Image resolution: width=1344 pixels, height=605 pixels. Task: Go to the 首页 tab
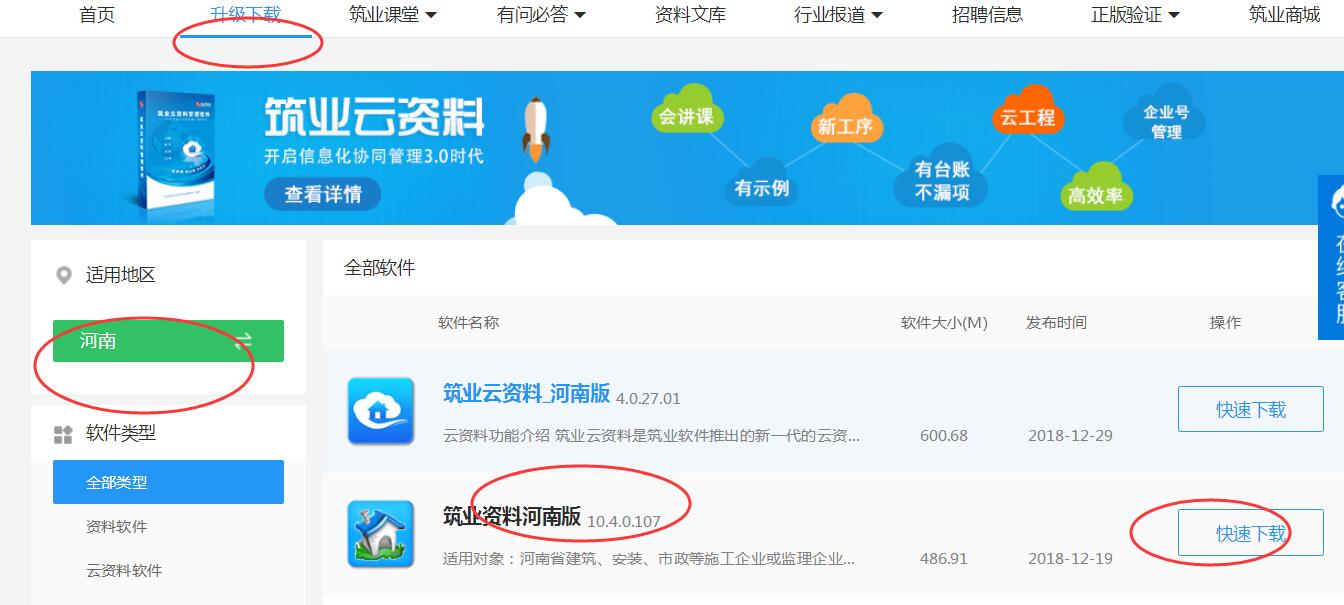[x=97, y=15]
